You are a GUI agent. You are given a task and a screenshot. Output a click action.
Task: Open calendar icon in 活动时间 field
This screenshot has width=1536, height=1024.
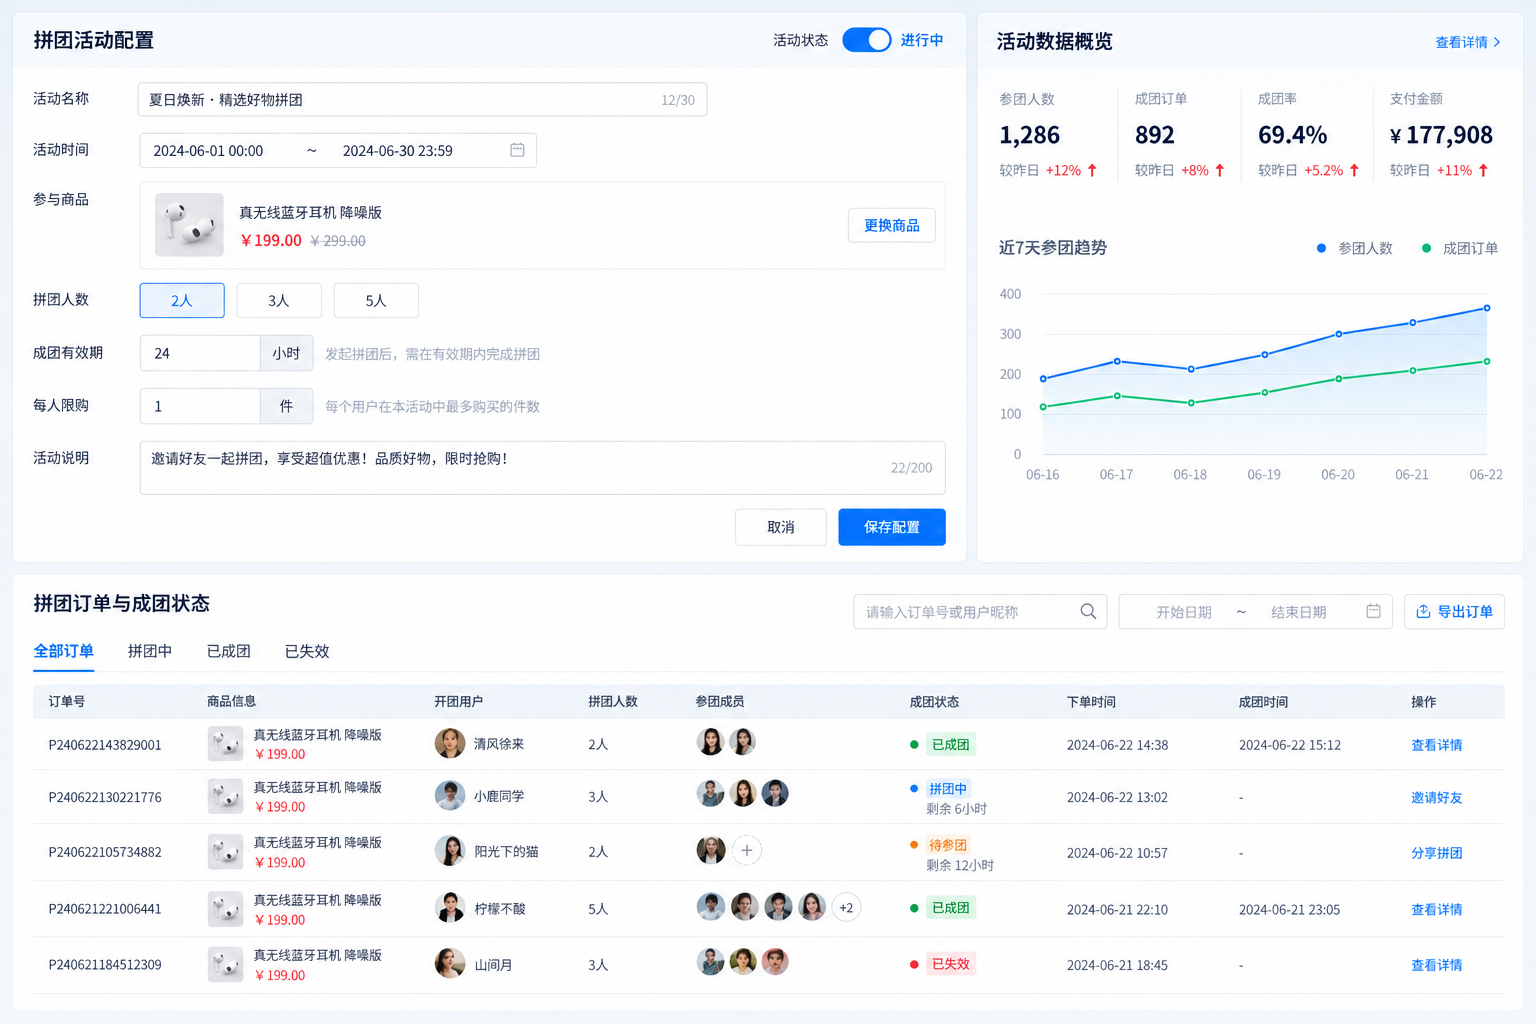point(517,150)
